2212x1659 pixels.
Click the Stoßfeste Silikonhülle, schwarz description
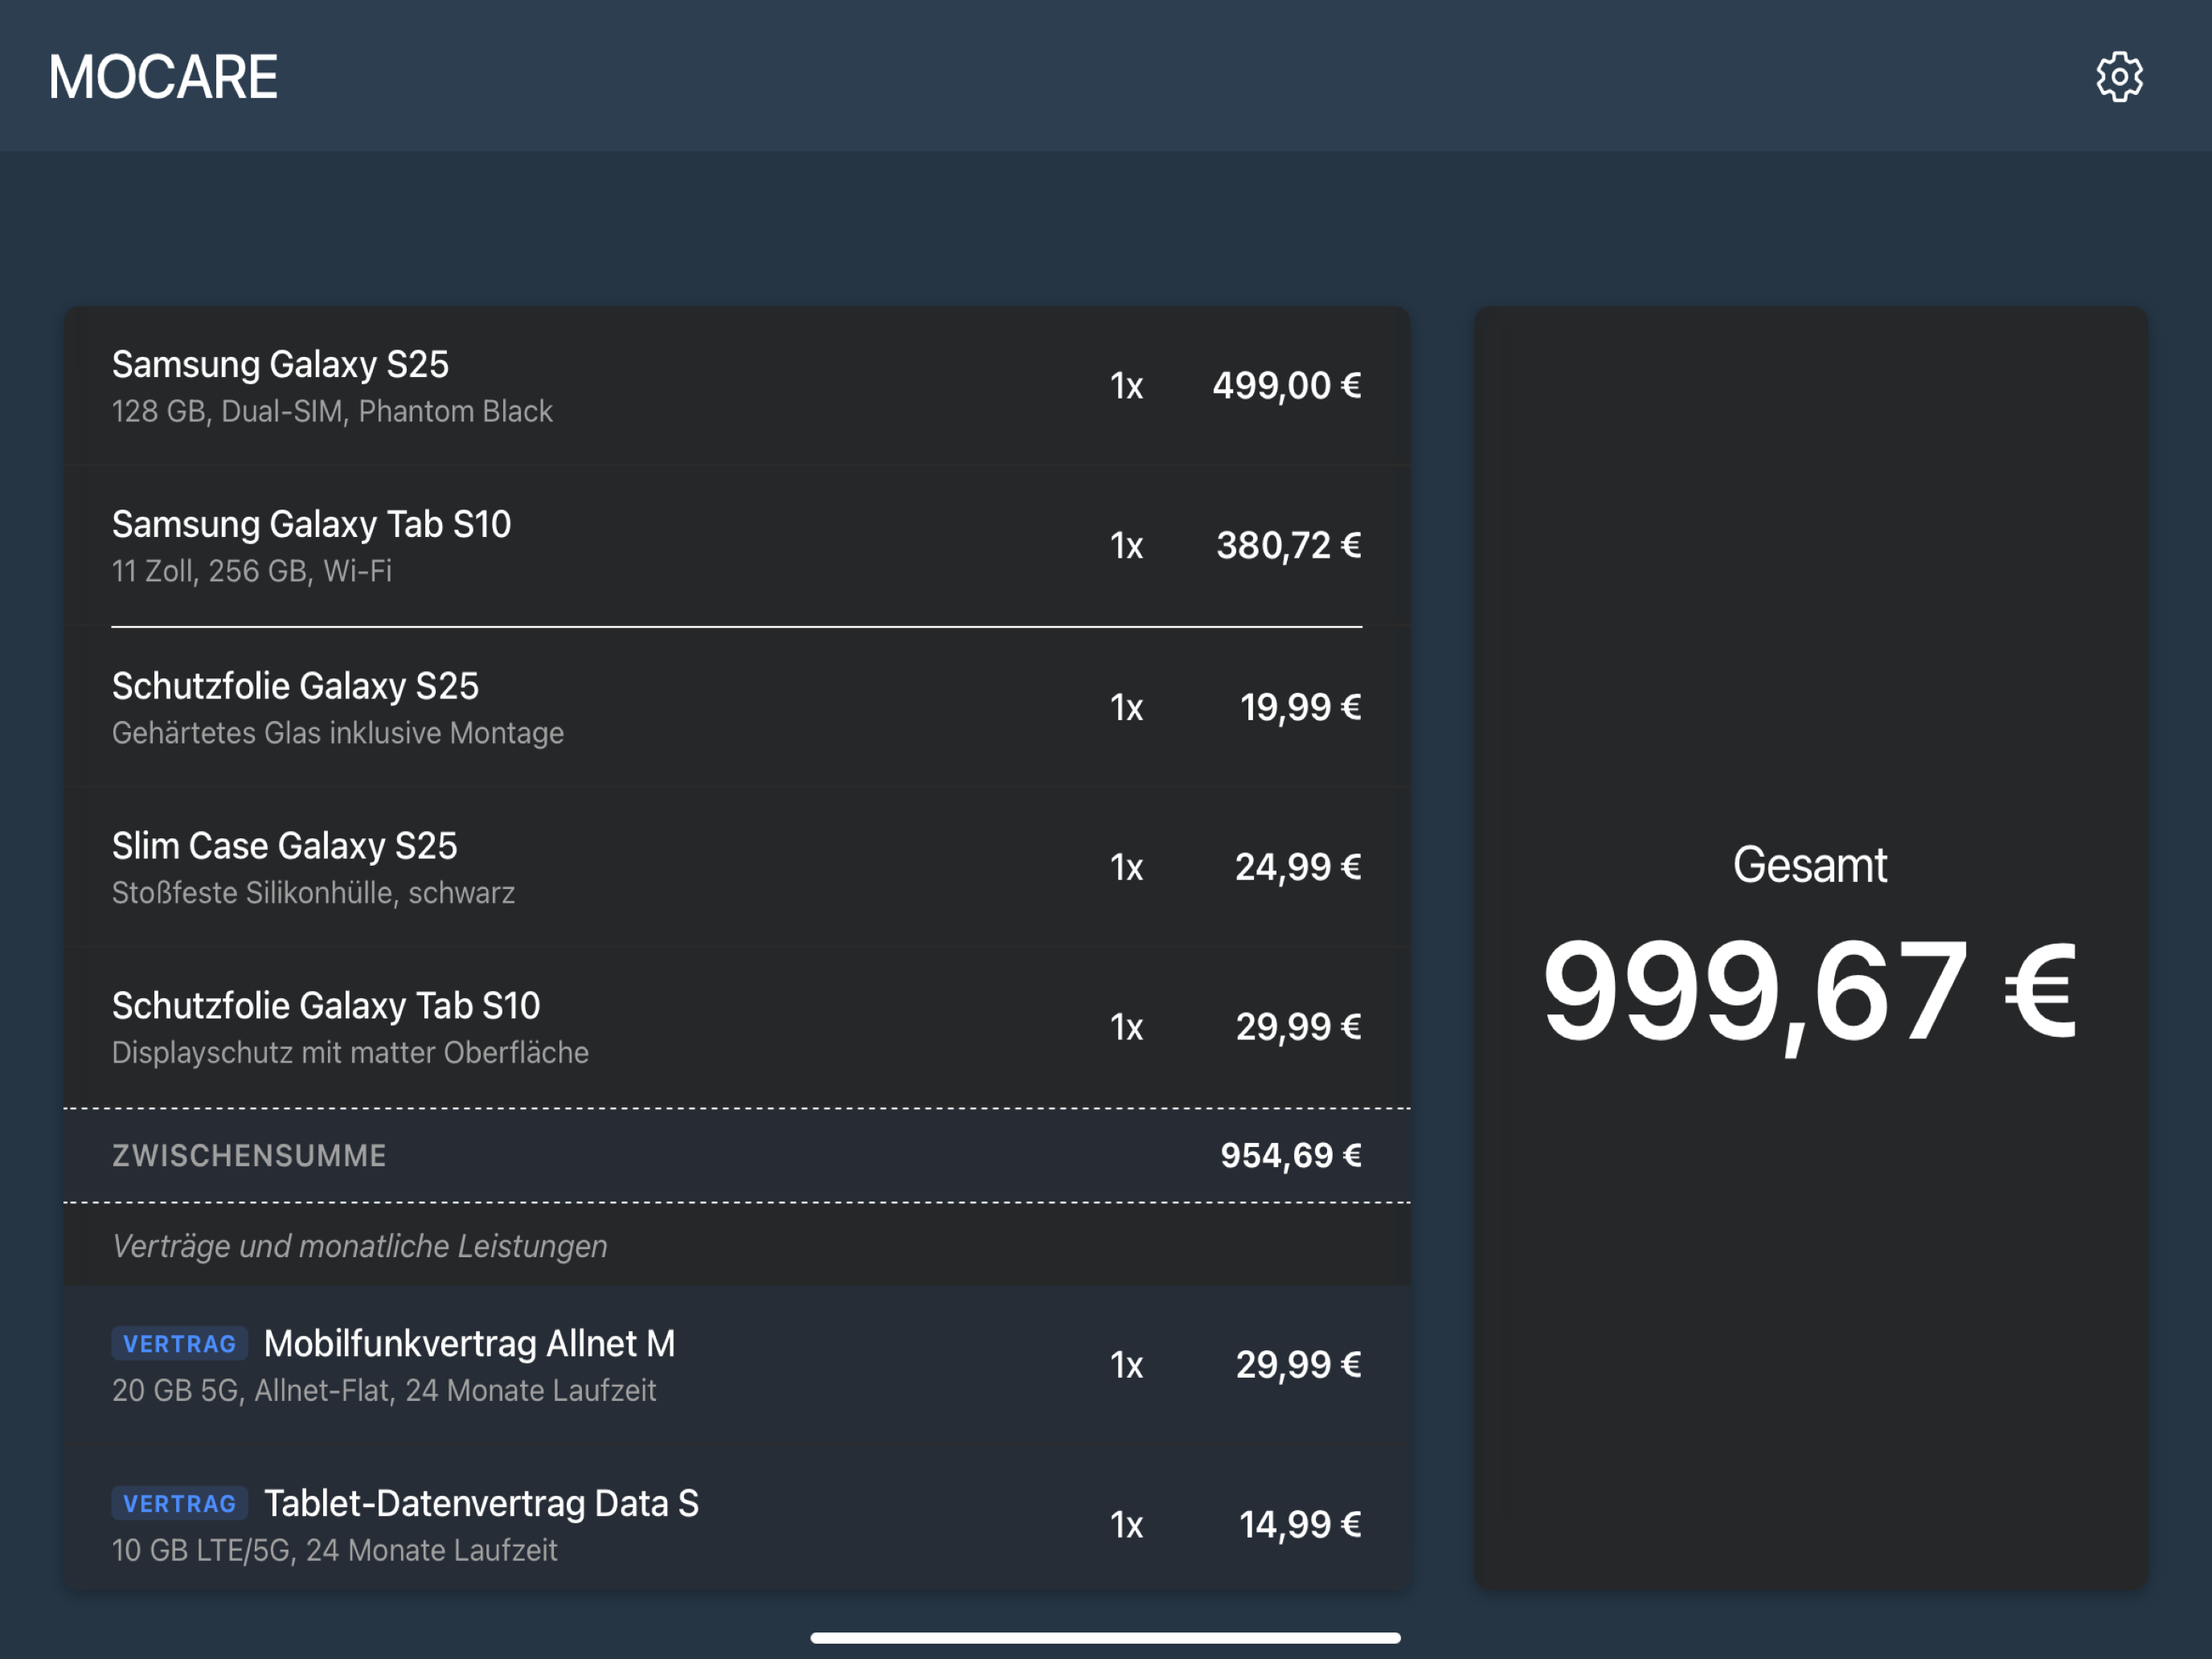tap(313, 893)
